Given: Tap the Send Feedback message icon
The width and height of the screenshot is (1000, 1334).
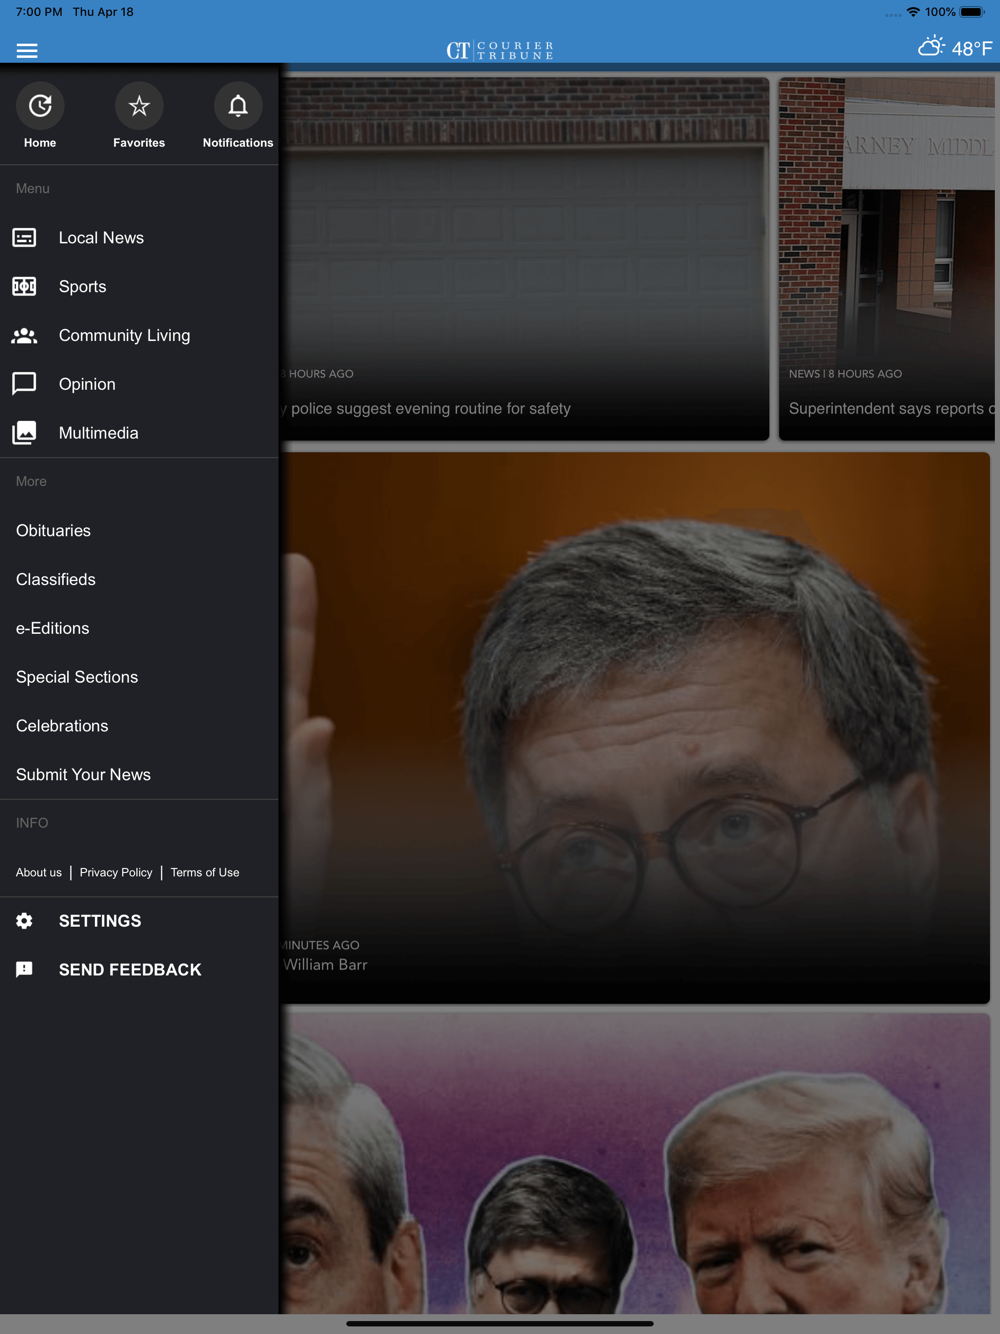Looking at the screenshot, I should tap(24, 970).
